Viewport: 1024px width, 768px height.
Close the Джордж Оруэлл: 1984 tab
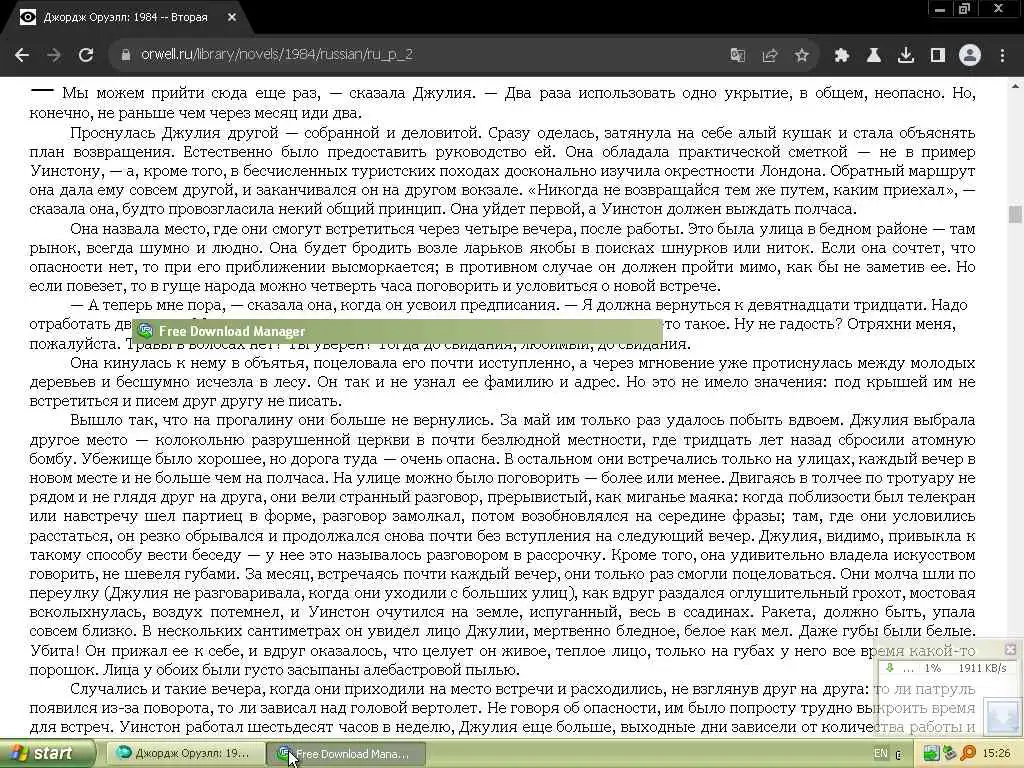(232, 18)
